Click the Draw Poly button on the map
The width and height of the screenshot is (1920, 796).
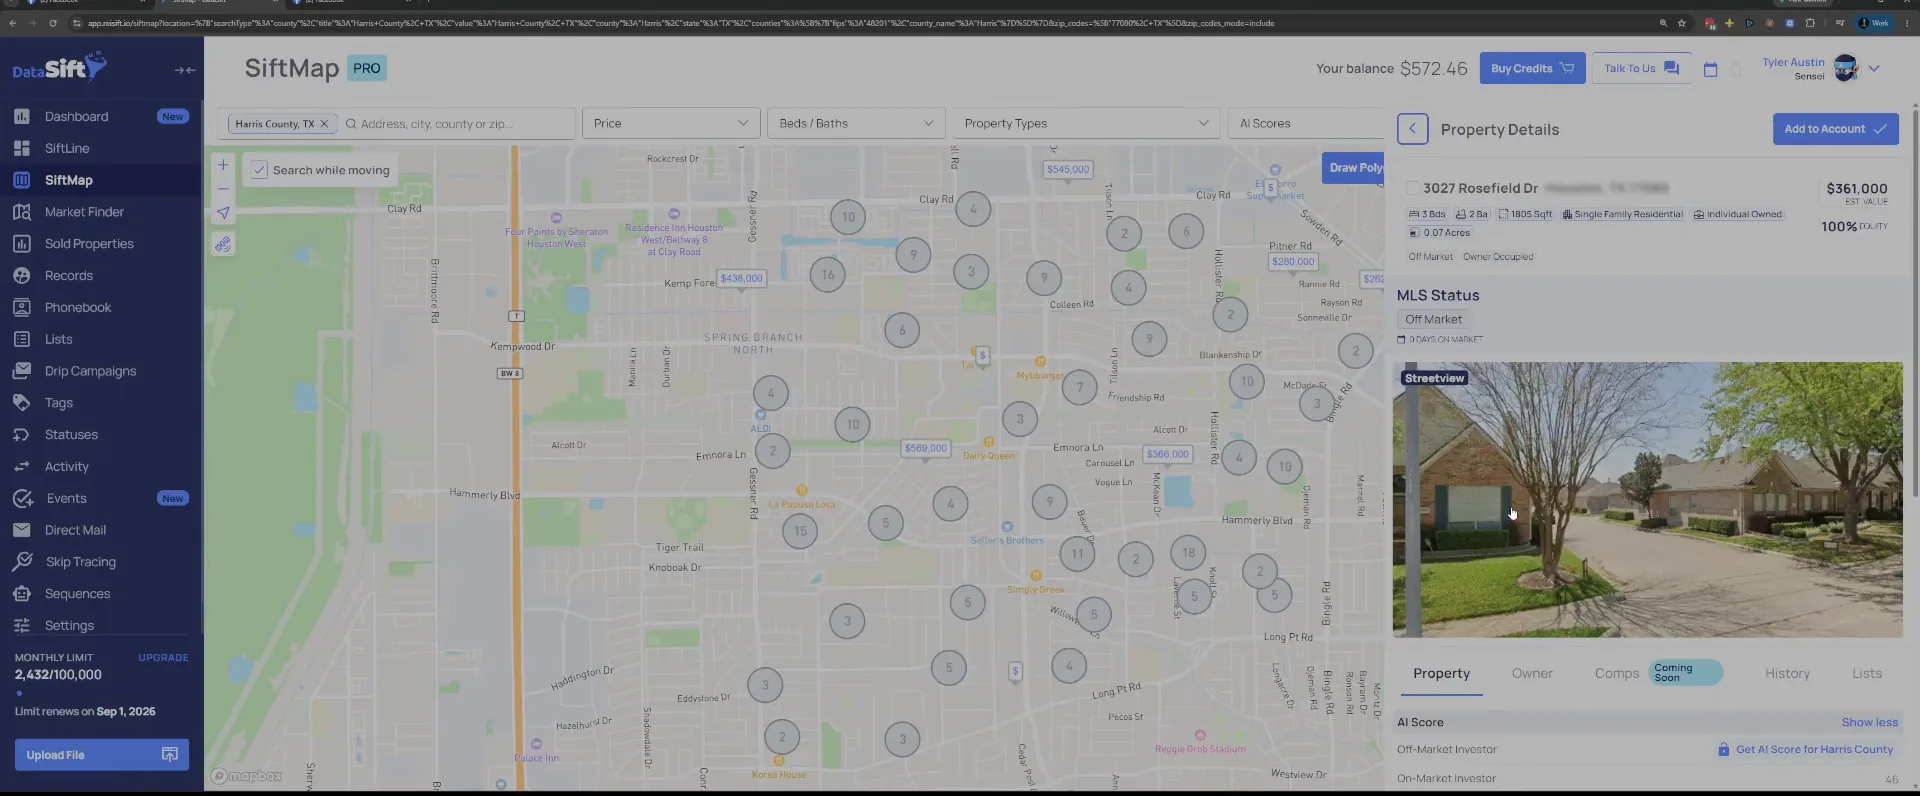[x=1355, y=168]
